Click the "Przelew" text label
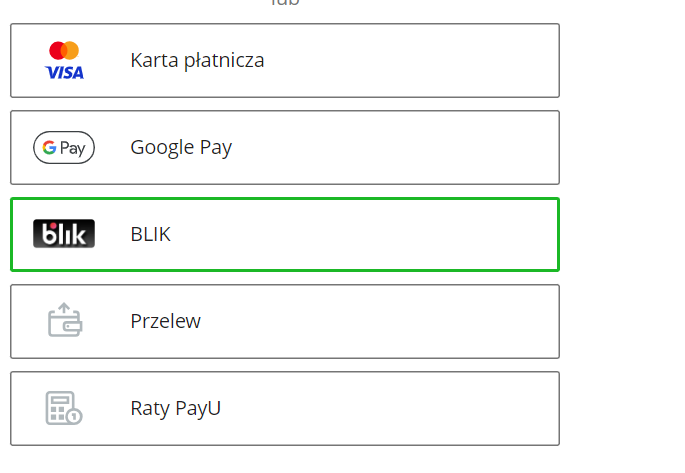685x473 pixels. pos(166,321)
